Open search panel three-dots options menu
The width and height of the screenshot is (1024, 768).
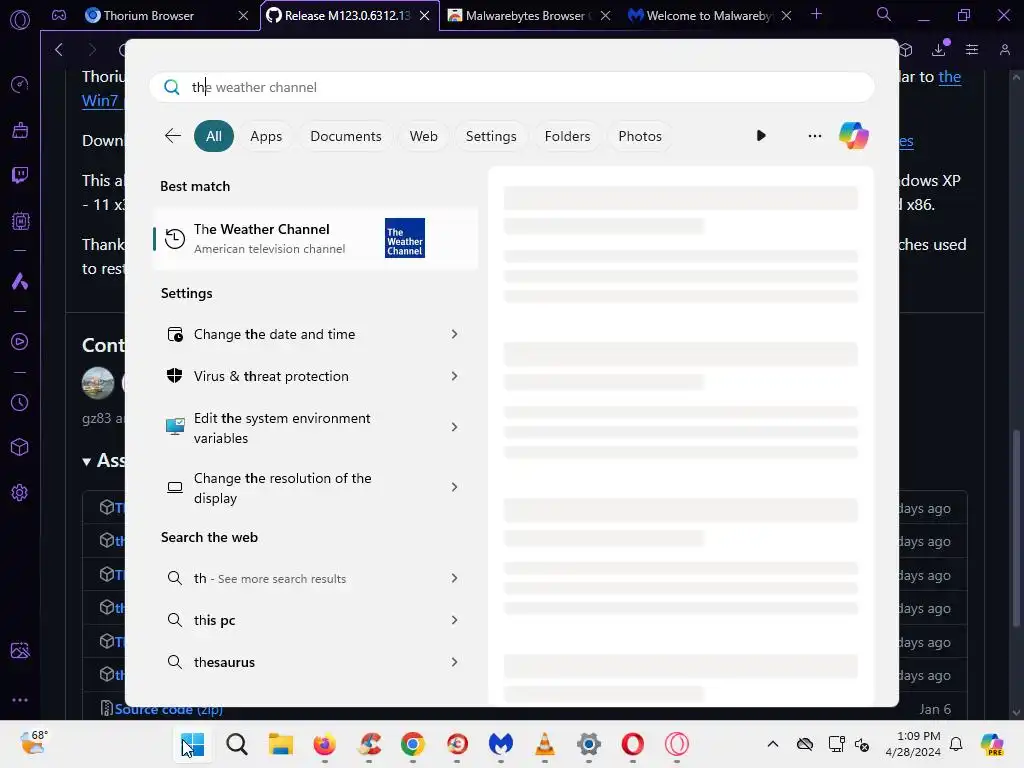[814, 136]
